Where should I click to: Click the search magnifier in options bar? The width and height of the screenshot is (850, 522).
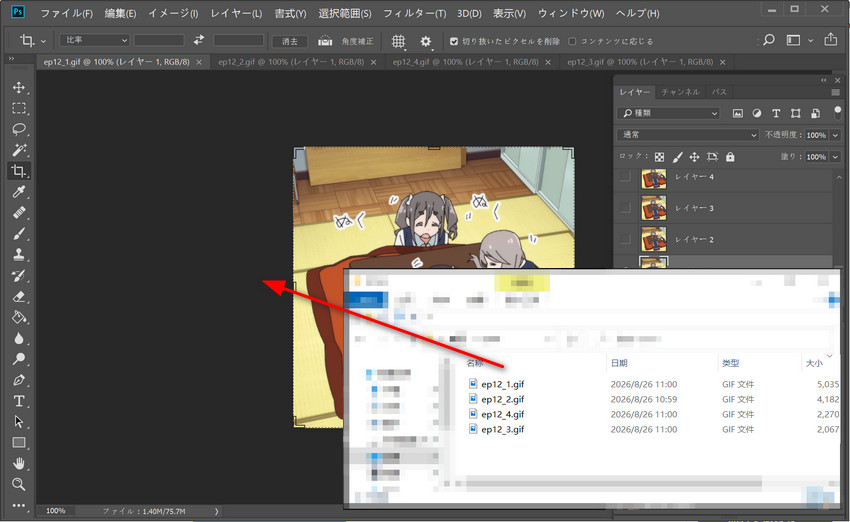(769, 40)
